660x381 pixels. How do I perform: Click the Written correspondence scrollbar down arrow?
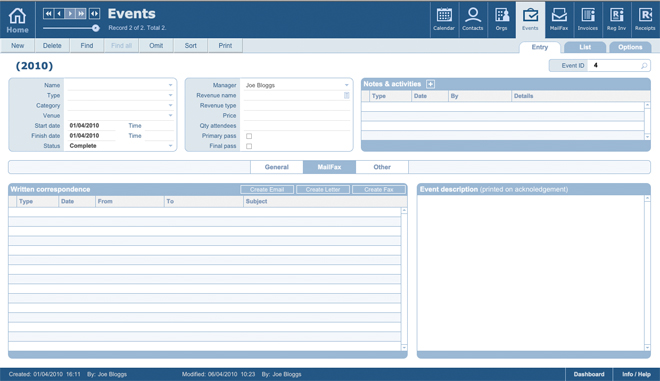point(404,347)
